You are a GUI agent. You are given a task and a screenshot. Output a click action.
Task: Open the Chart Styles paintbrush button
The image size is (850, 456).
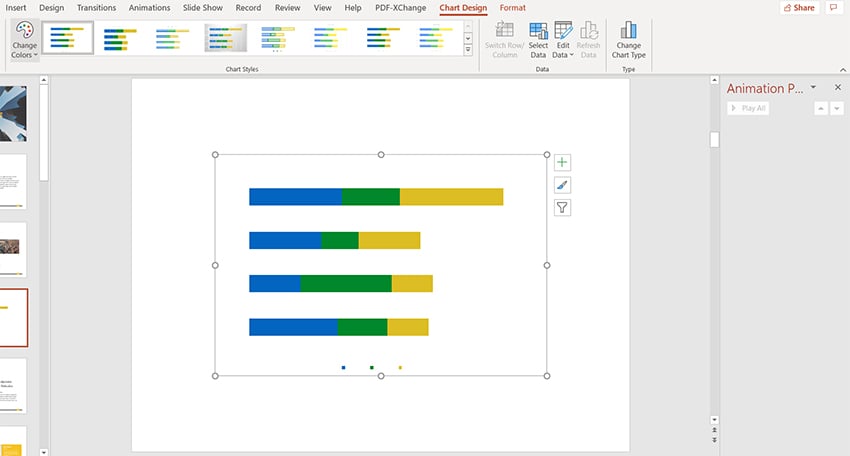click(x=562, y=185)
